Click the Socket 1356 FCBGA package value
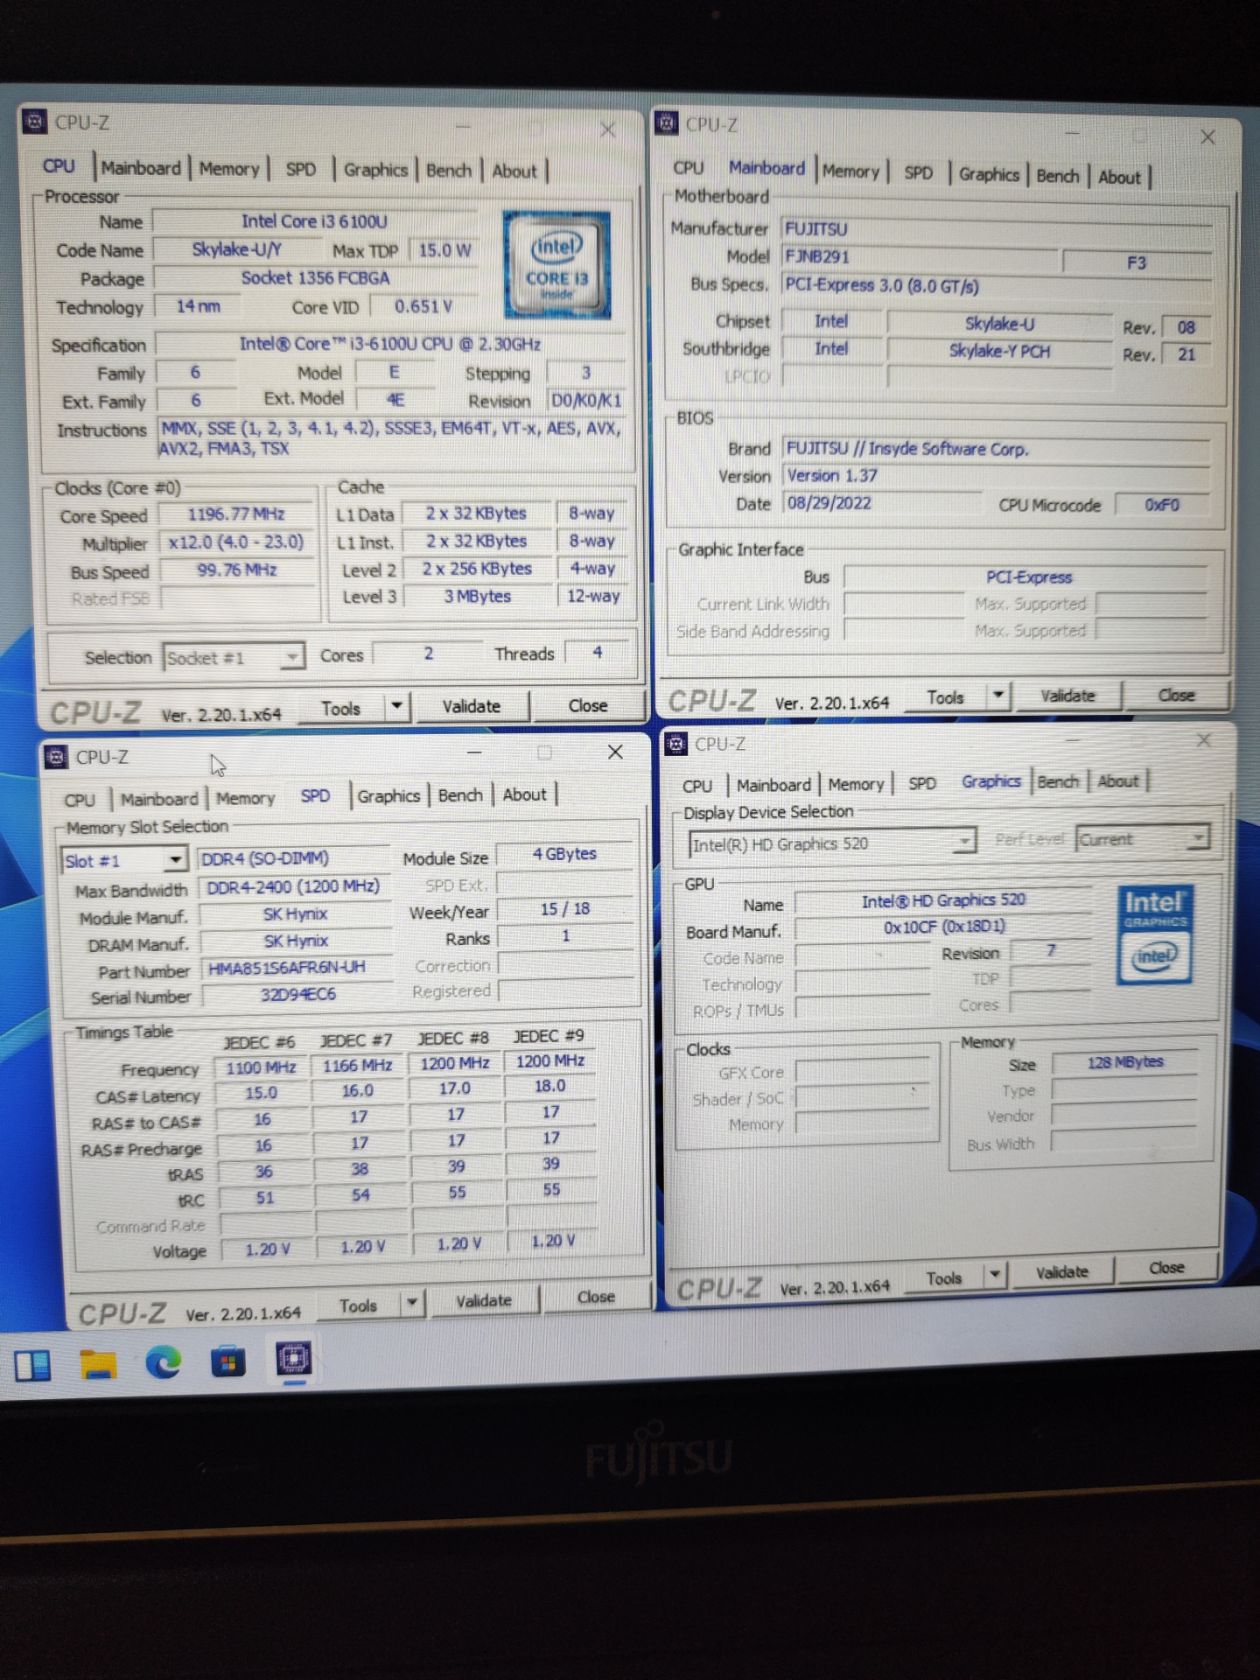Screen dimensions: 1260x1680 click(316, 278)
